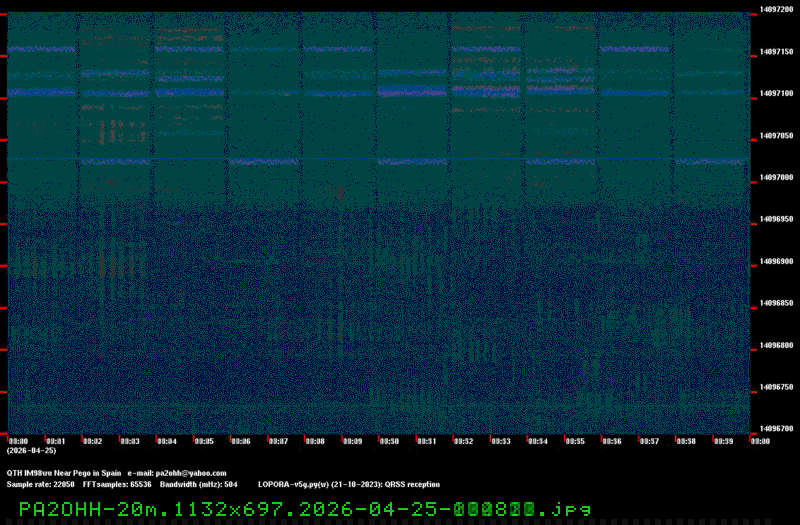This screenshot has width=800, height=525.
Task: Select the 14097150 frequency axis label
Action: [777, 51]
